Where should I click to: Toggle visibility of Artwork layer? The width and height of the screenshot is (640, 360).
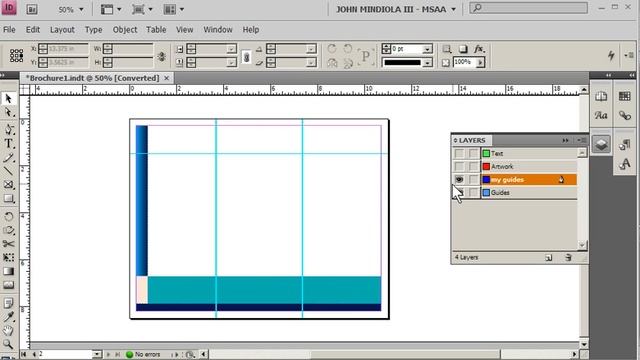click(459, 167)
